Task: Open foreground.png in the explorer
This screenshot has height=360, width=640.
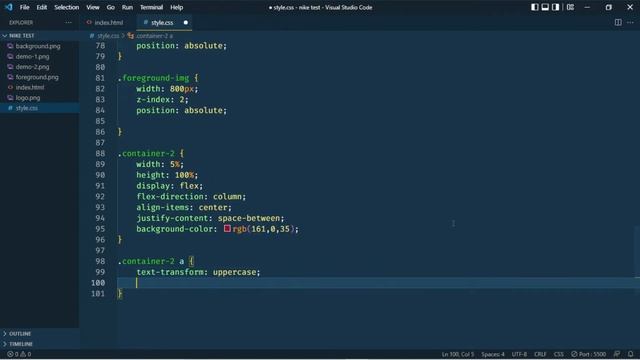Action: coord(37,77)
